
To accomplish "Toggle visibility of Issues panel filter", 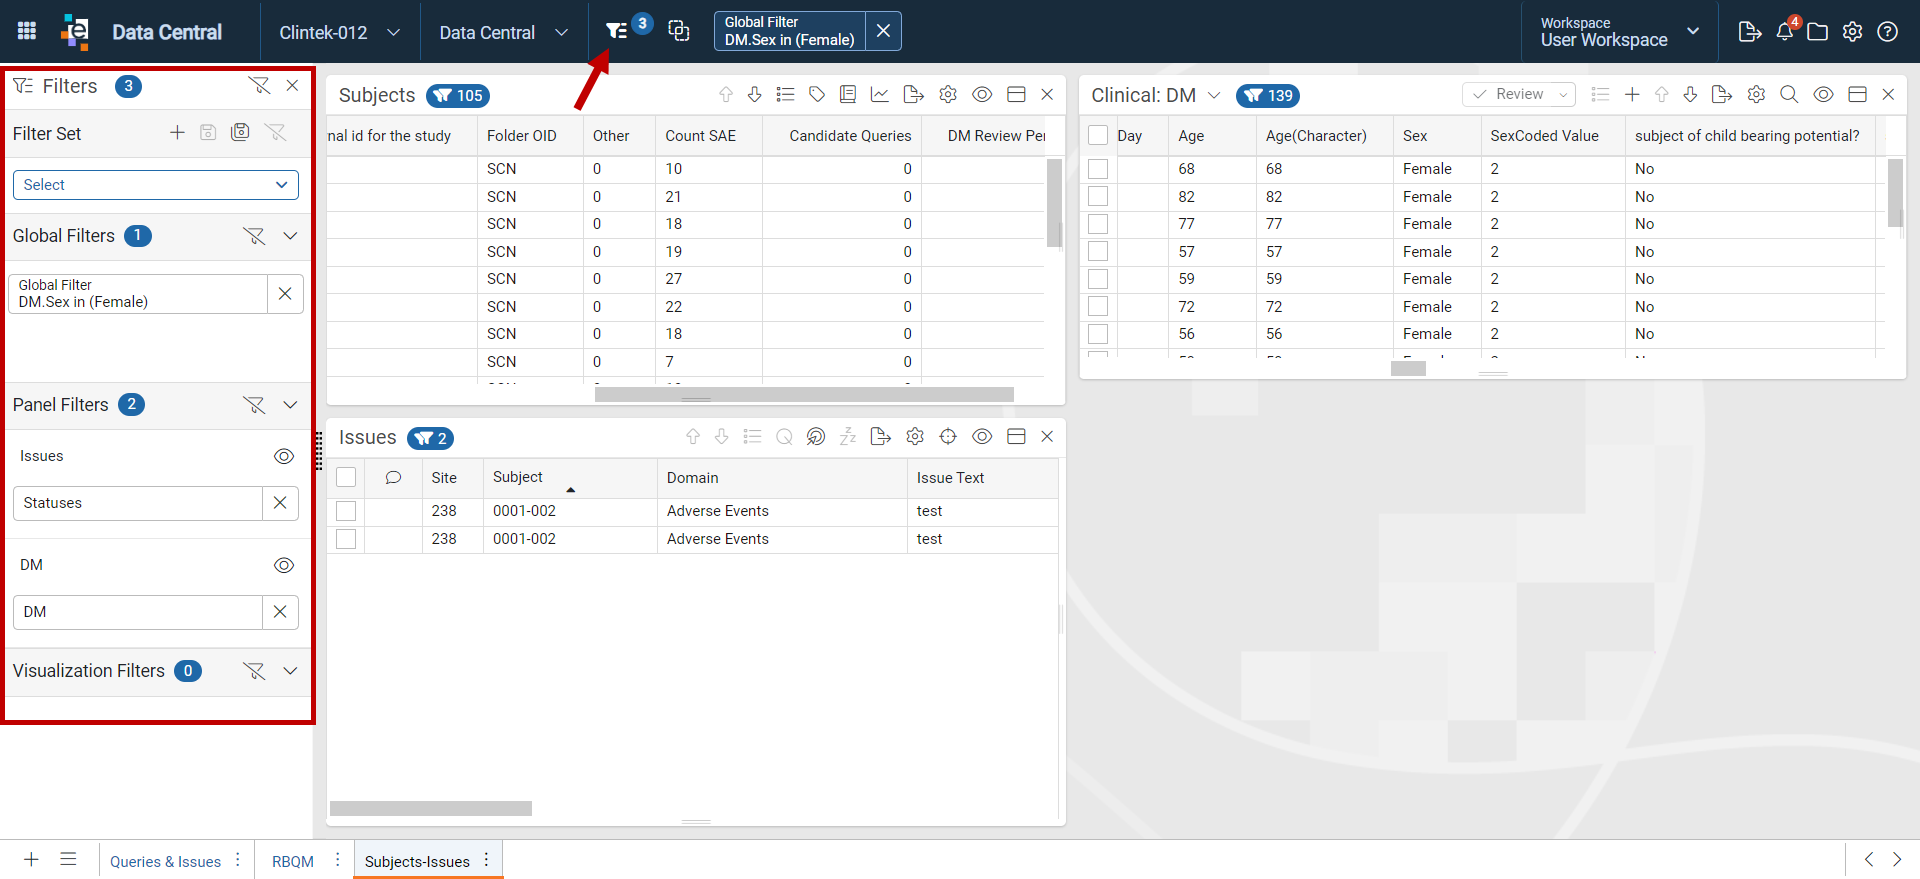I will [x=284, y=456].
